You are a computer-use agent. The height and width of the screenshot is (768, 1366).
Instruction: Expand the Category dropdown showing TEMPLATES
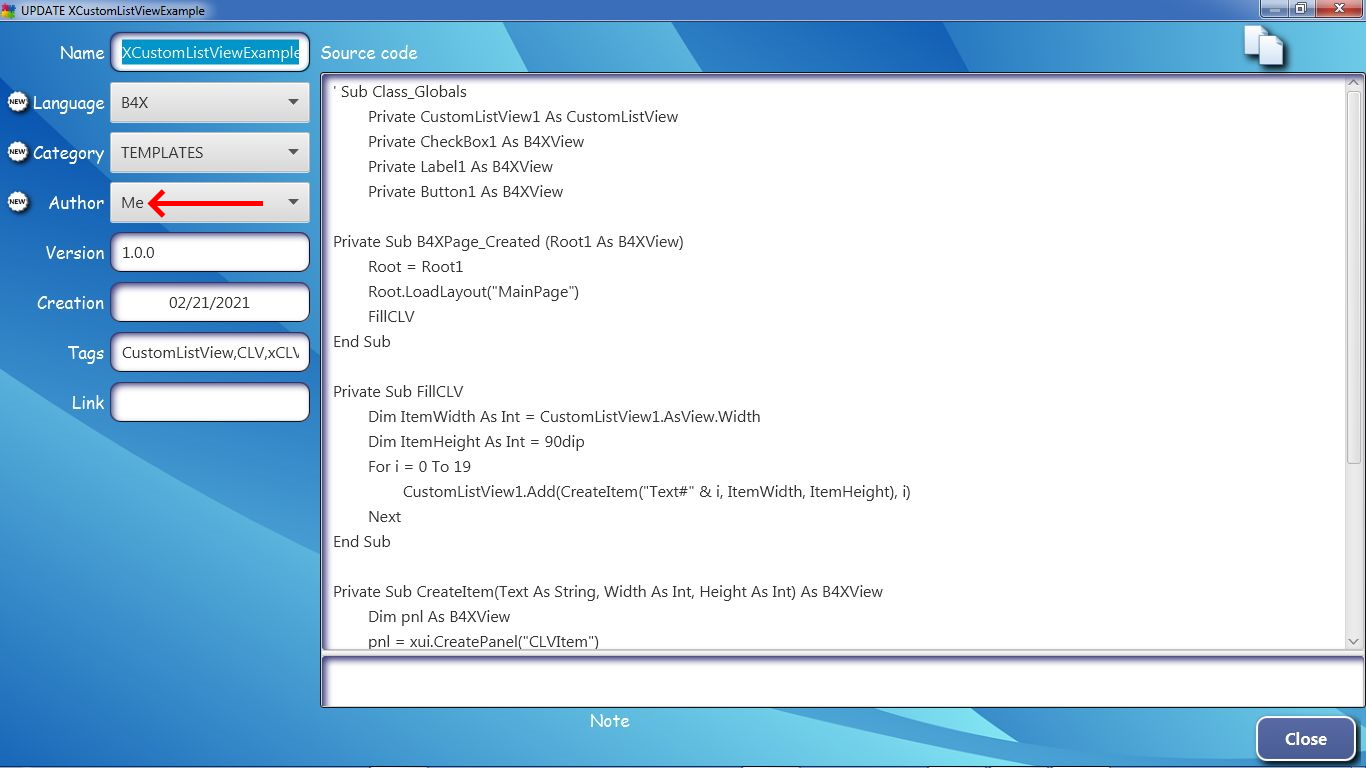click(x=210, y=152)
